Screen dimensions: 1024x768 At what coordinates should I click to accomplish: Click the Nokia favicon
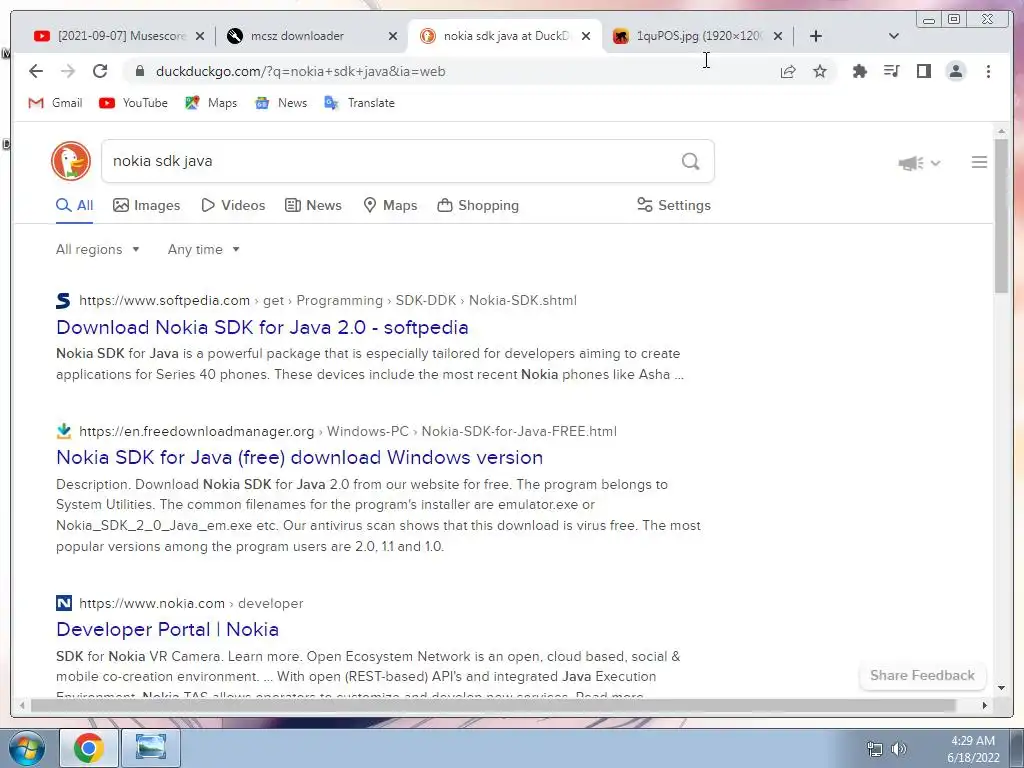click(x=63, y=603)
